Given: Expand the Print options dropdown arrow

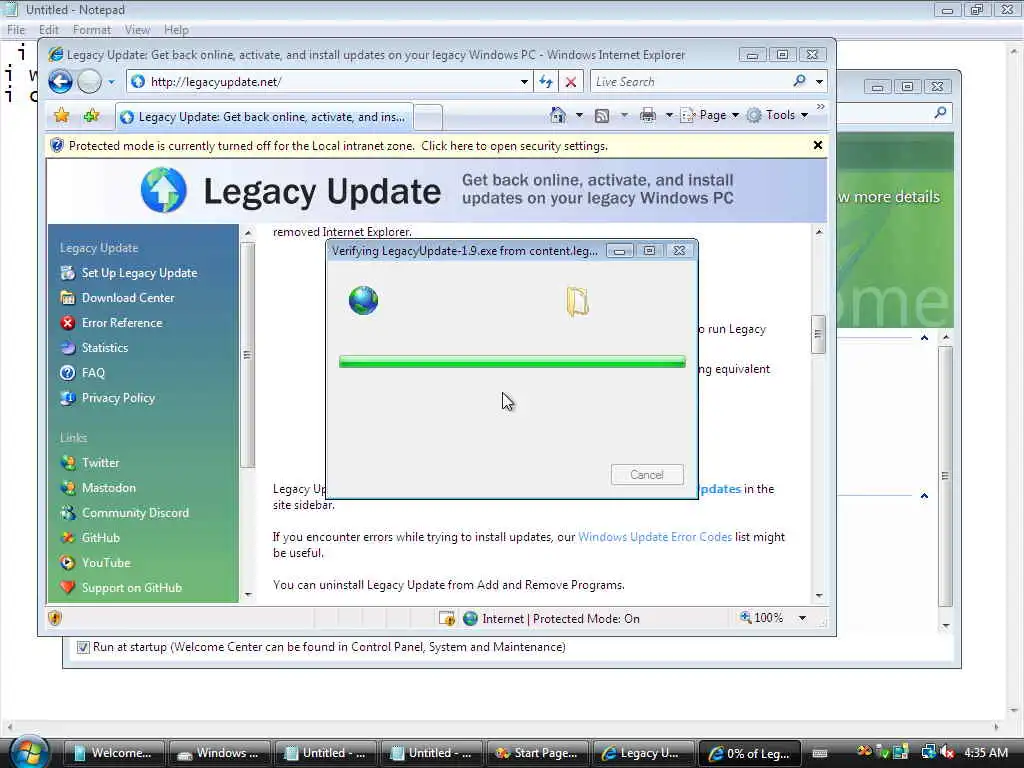Looking at the screenshot, I should [x=669, y=115].
